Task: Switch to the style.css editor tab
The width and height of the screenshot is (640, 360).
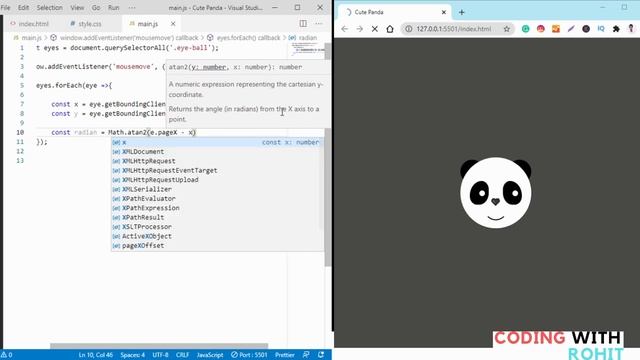Action: point(86,24)
